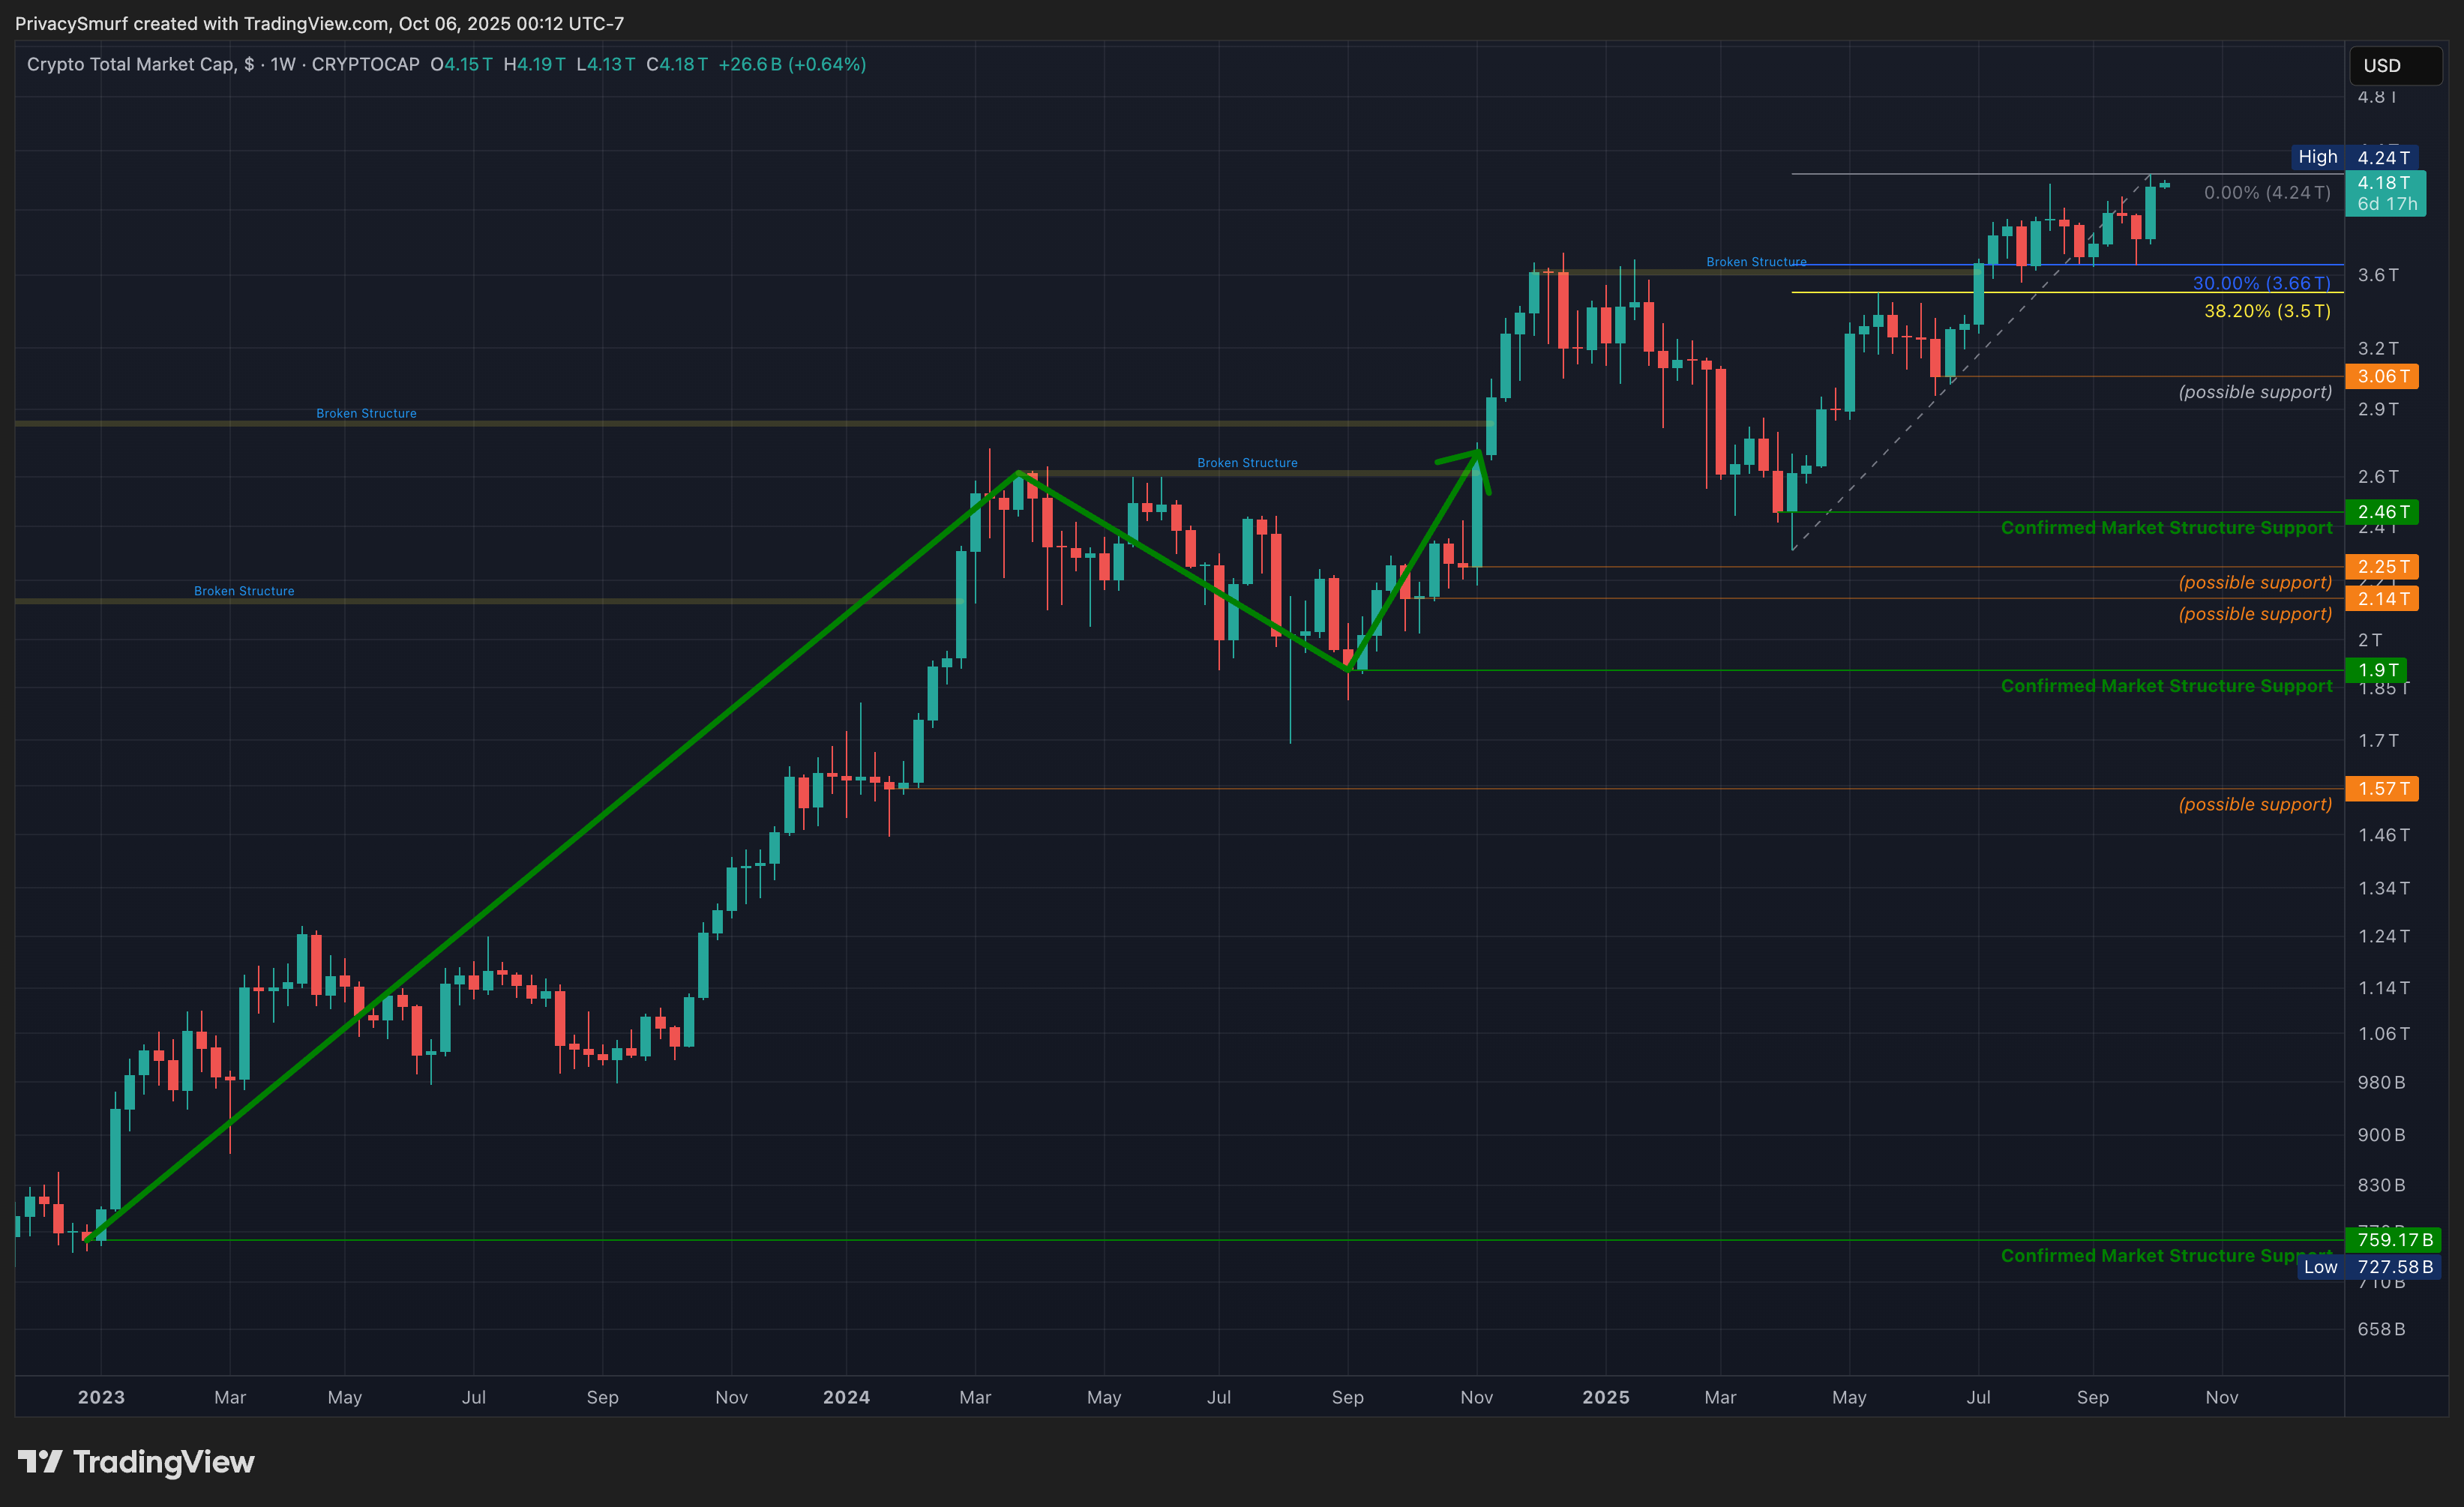Click the 2024 label on time axis
The height and width of the screenshot is (1507, 2464).
point(846,1397)
